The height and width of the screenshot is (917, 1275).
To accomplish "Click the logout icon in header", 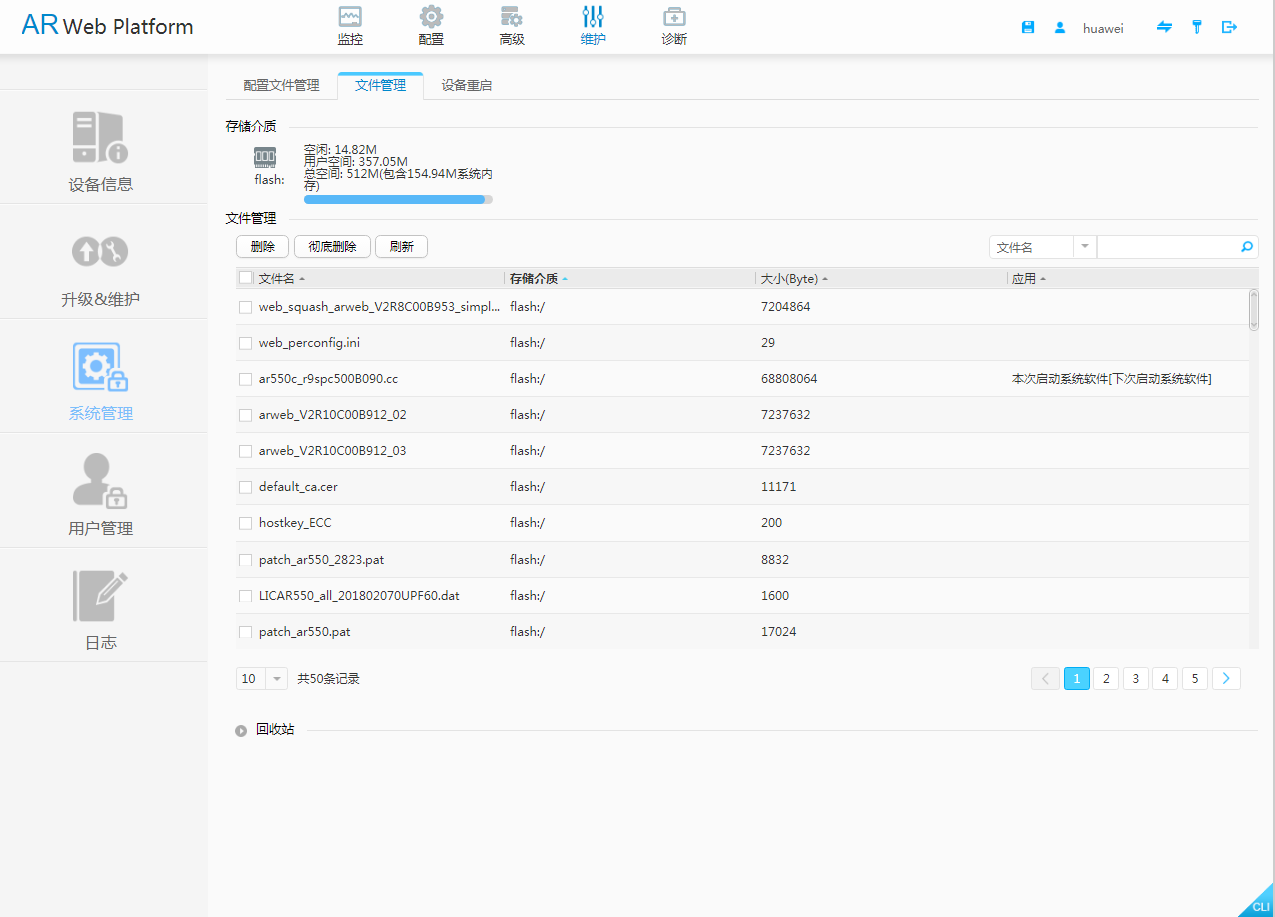I will [x=1229, y=28].
